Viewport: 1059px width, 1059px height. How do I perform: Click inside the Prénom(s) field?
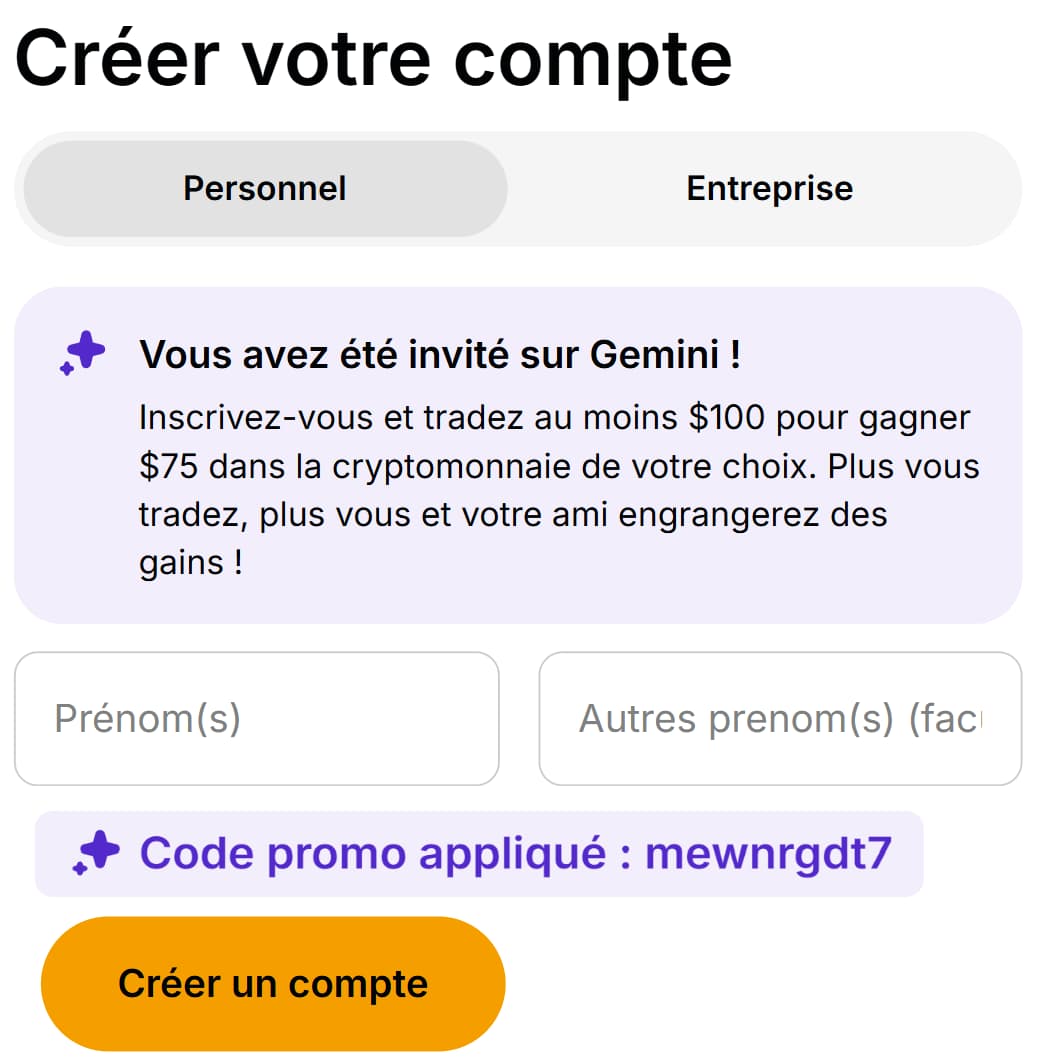pos(256,718)
